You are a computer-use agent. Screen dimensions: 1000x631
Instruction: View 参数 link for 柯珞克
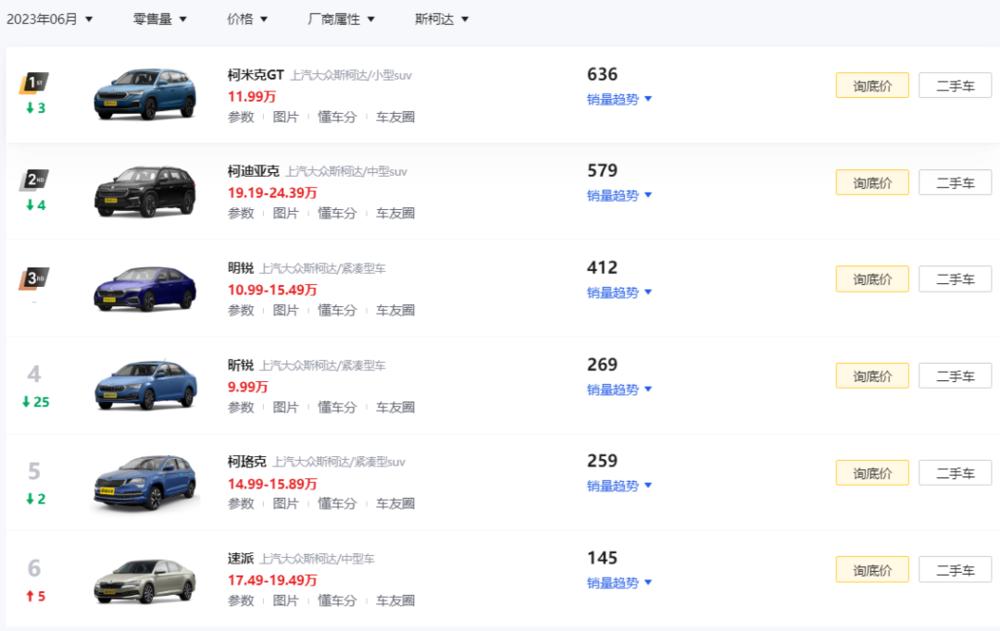[x=240, y=504]
